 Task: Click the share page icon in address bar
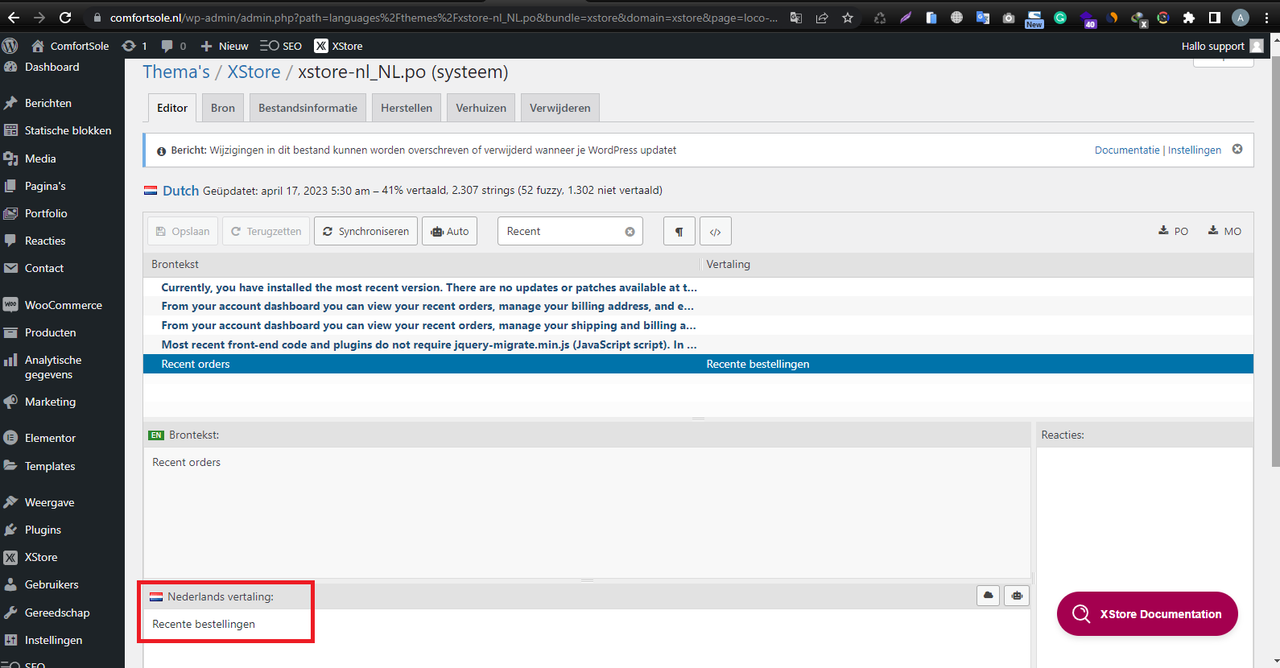point(822,18)
